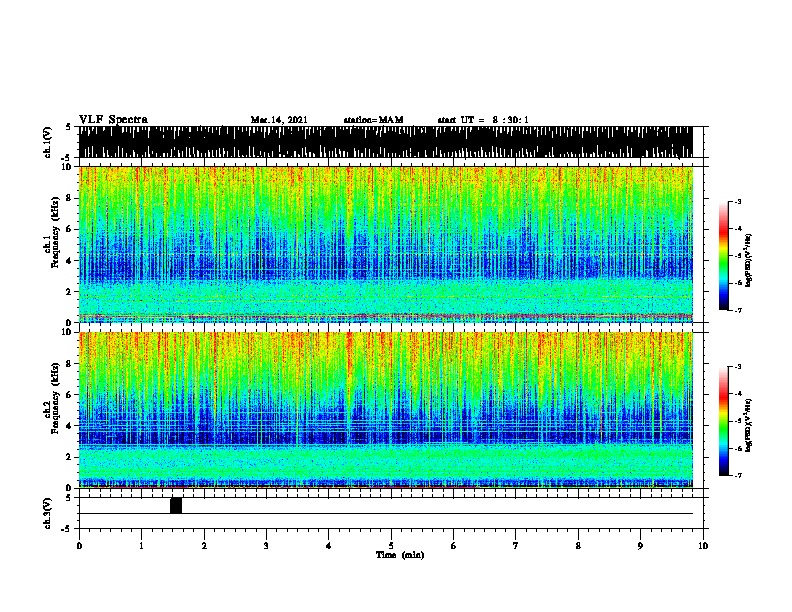The height and width of the screenshot is (612, 792).
Task: Click the "VLF Spectra" plot title
Action: 113,120
